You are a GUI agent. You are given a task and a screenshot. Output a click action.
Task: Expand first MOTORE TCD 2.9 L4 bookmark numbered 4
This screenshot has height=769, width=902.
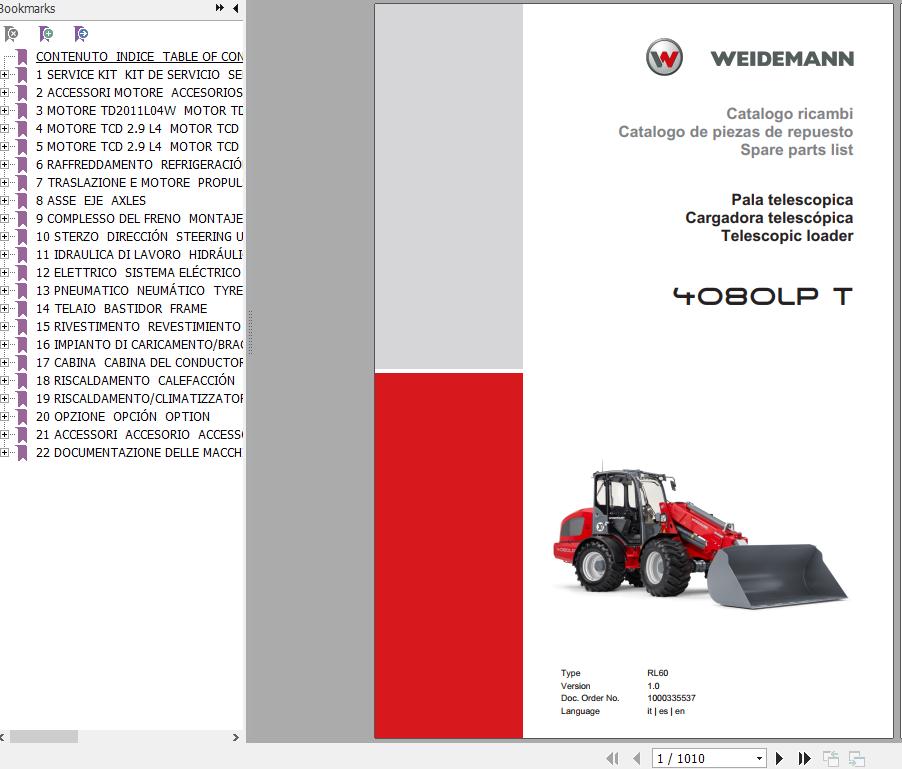[5, 129]
